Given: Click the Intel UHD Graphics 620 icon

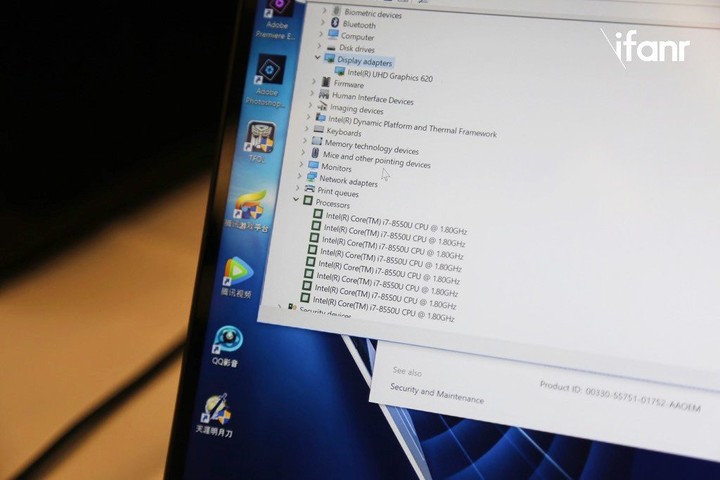Looking at the screenshot, I should [340, 71].
